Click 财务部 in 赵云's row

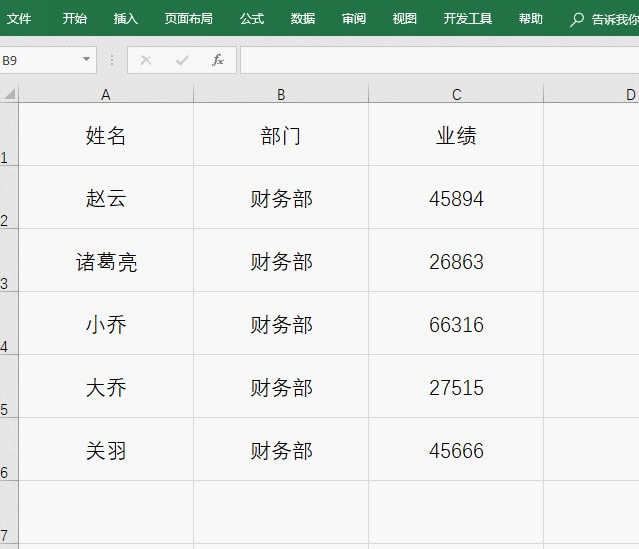[x=281, y=197]
